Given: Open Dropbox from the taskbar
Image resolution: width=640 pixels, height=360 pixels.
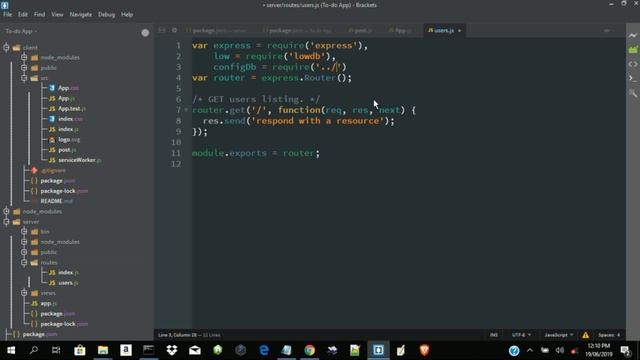Looking at the screenshot, I should coord(172,350).
